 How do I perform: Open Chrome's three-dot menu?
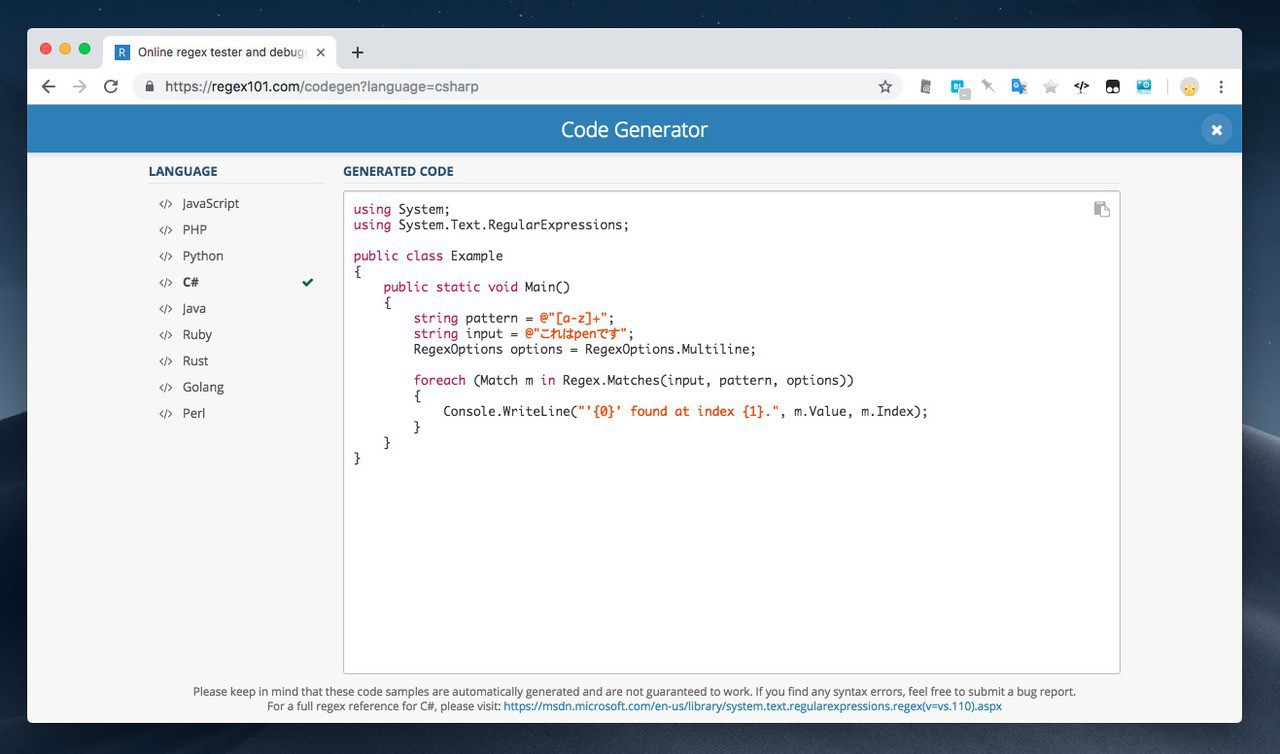click(x=1220, y=87)
